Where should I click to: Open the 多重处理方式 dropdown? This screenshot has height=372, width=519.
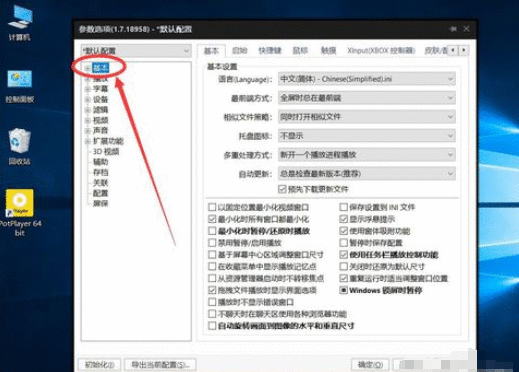367,155
